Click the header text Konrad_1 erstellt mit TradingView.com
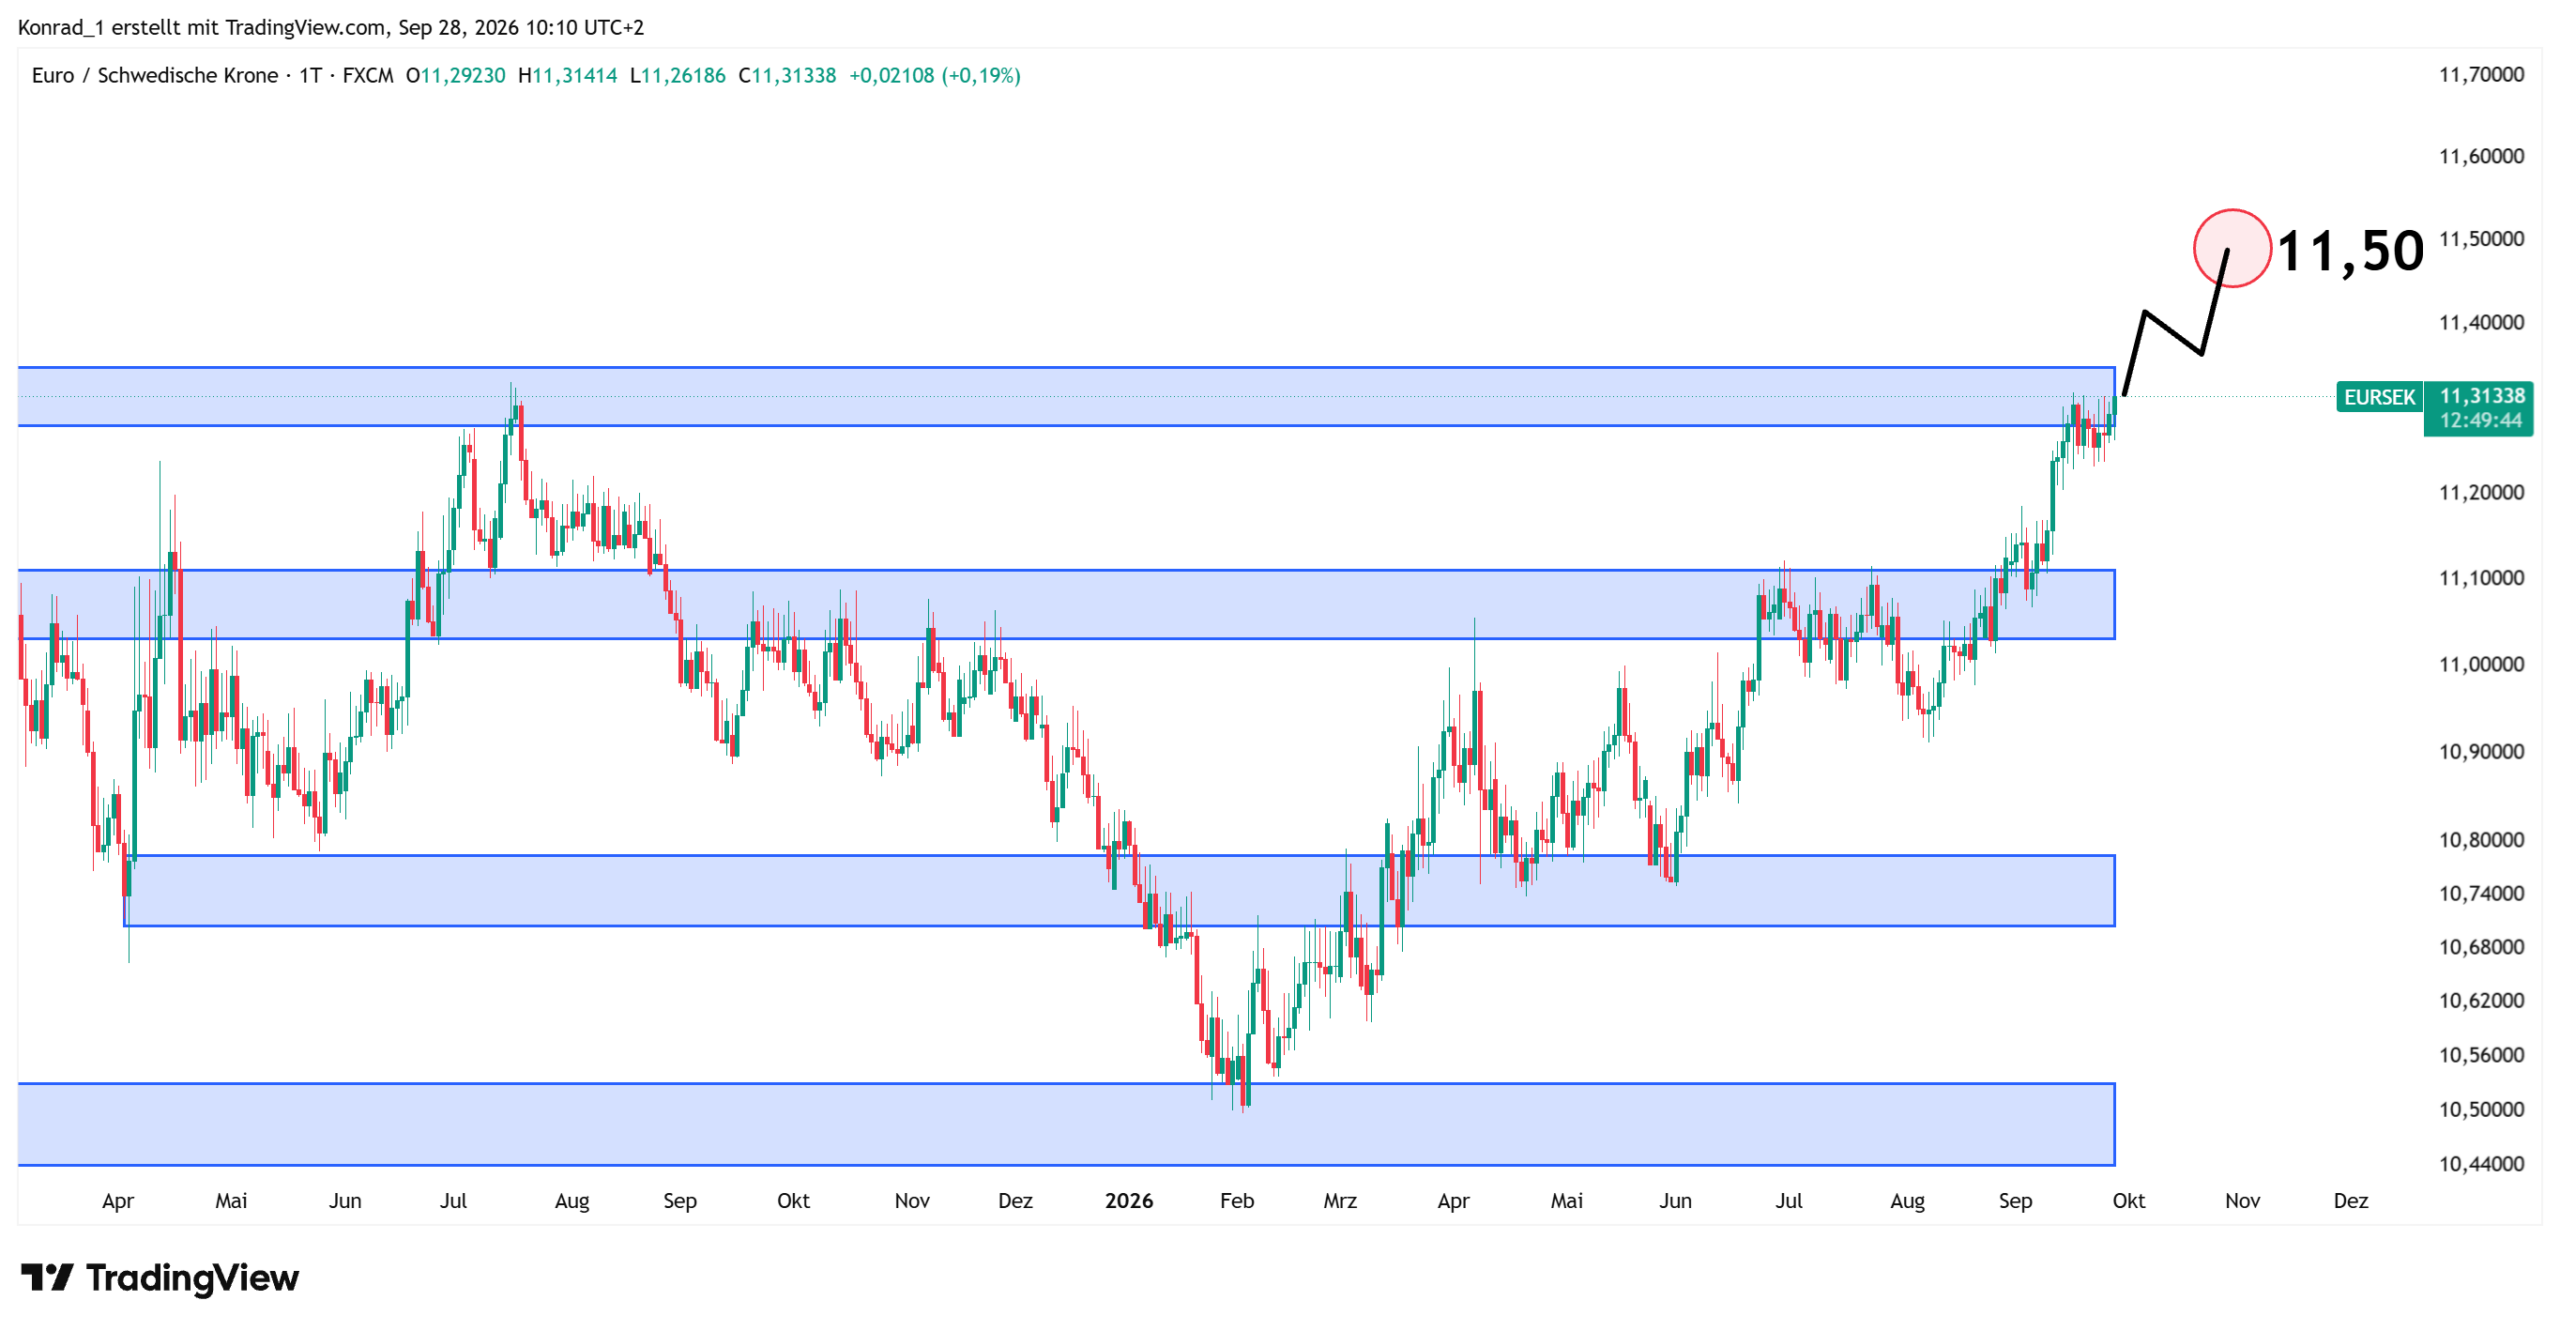 tap(201, 27)
